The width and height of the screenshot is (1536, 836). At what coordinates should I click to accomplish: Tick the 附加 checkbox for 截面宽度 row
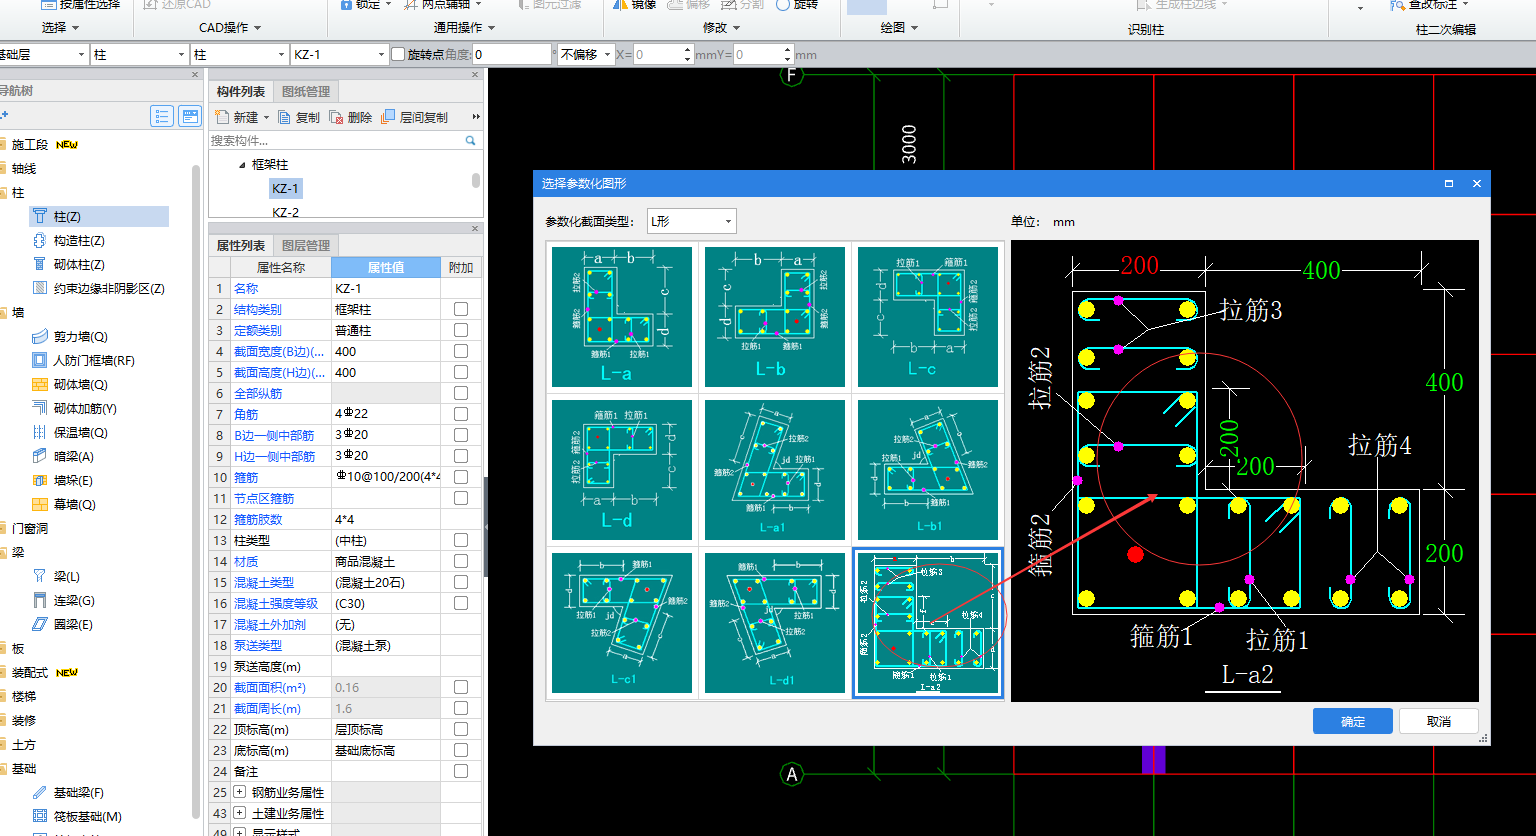coord(461,351)
